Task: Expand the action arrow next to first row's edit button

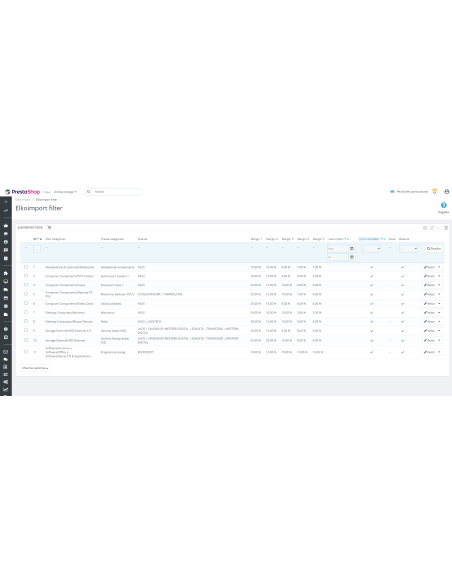Action: point(439,267)
